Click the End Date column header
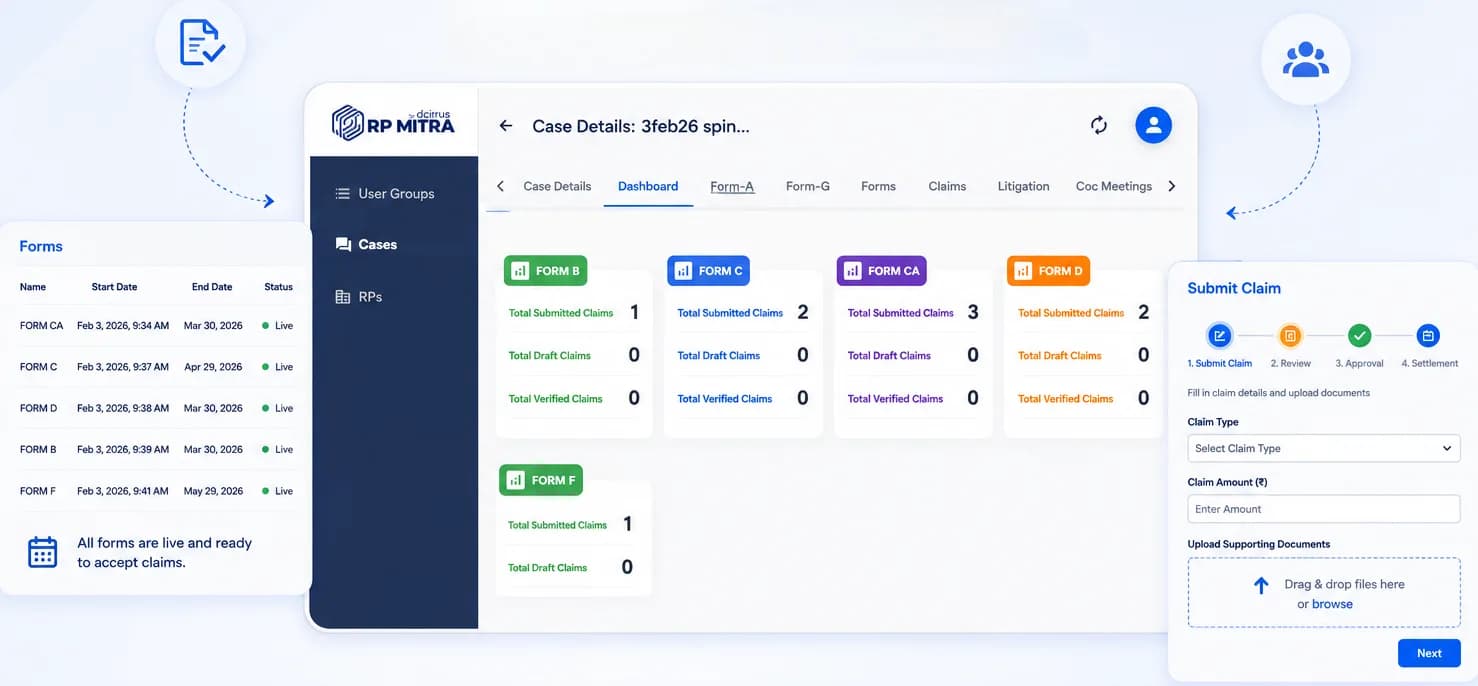Screen dimensions: 1478x686 pos(212,287)
